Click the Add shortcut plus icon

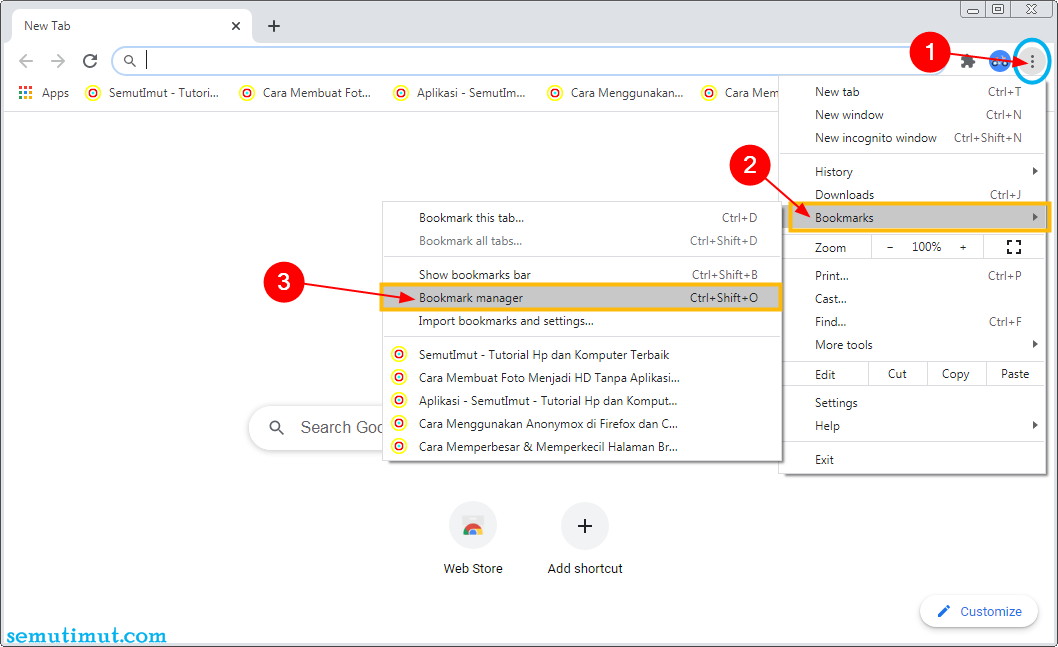(x=584, y=525)
